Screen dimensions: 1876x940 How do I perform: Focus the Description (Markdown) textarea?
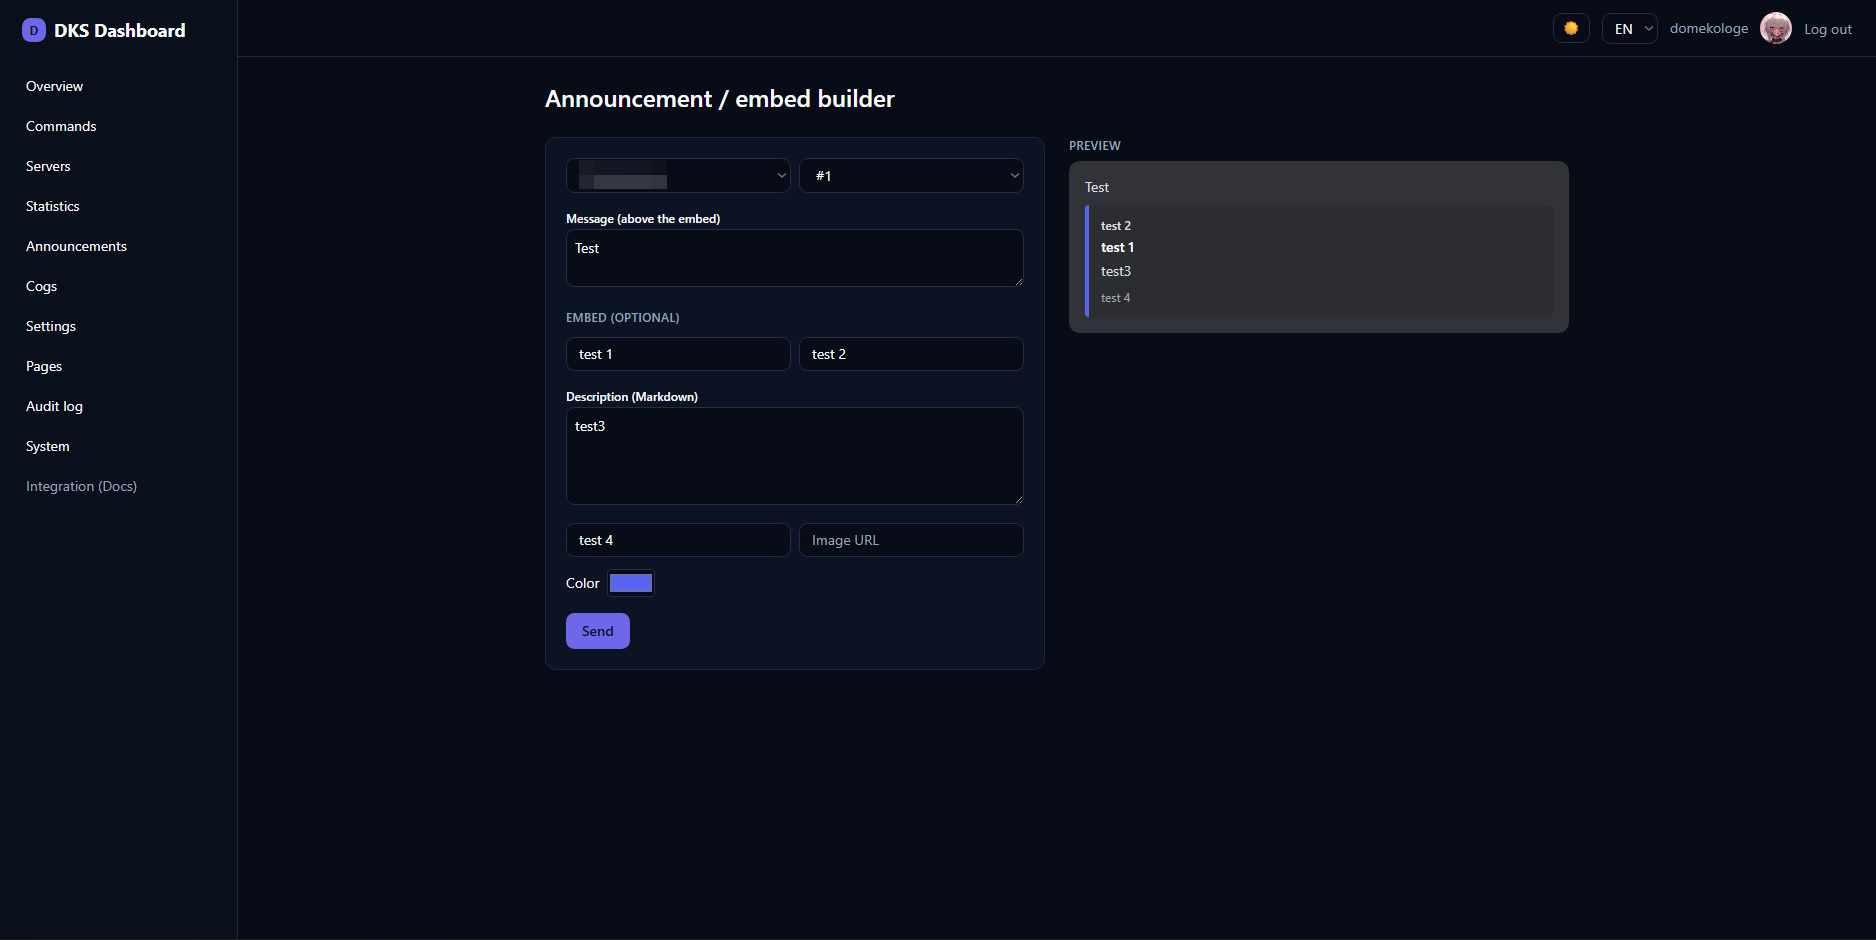pos(795,456)
